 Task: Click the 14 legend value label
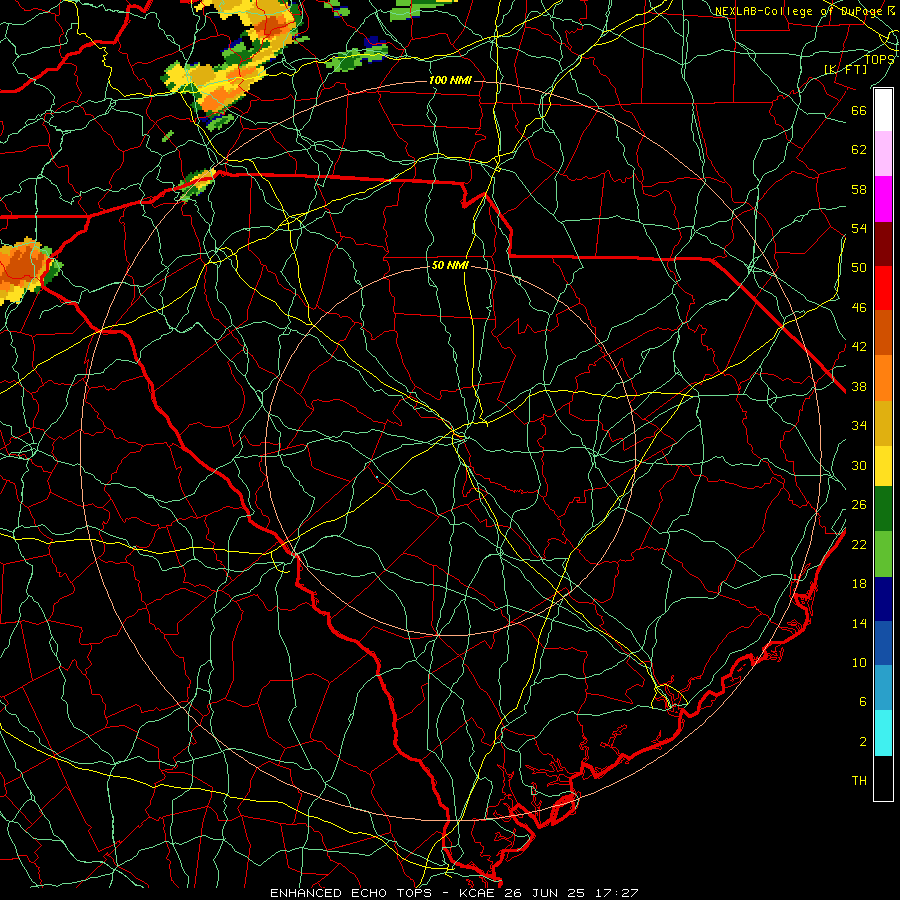(x=859, y=623)
